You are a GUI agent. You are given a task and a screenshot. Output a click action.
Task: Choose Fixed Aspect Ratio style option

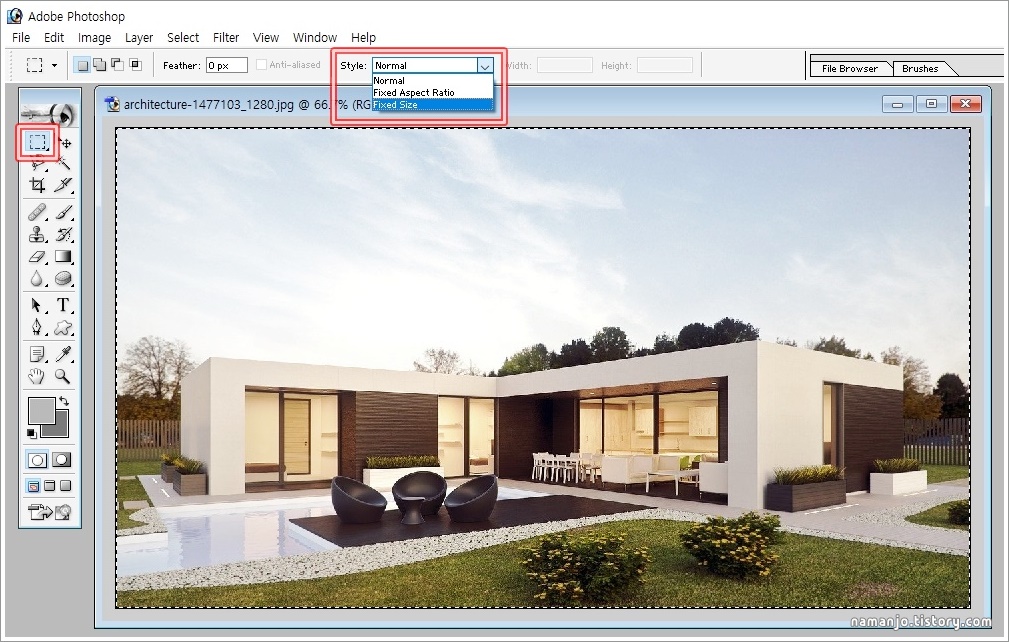(433, 93)
